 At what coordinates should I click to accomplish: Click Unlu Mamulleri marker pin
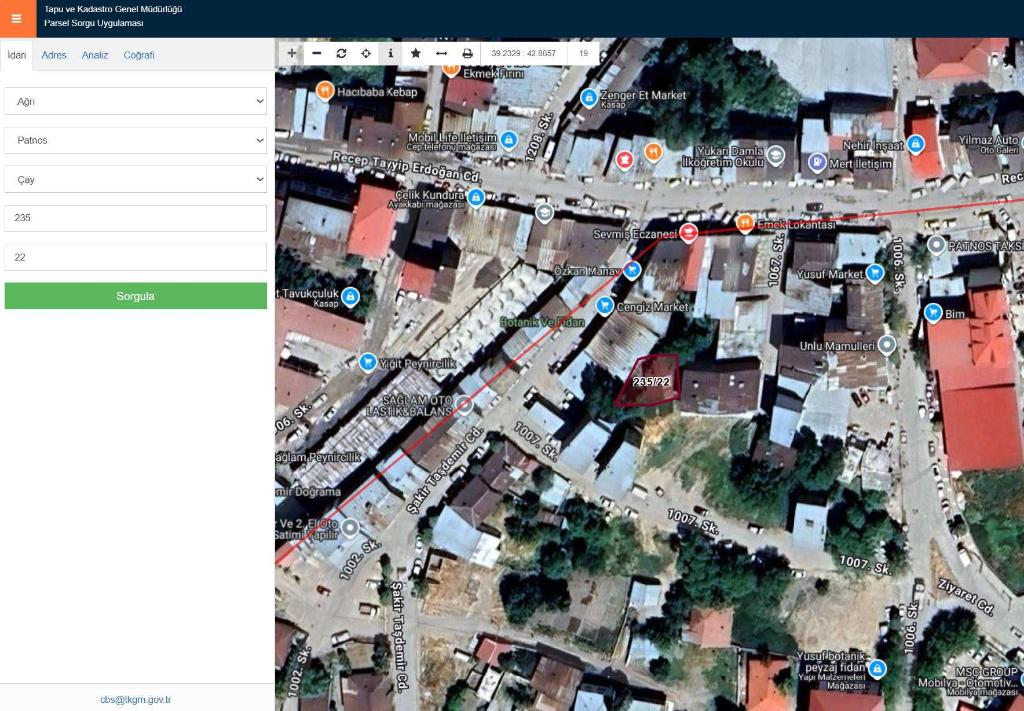pos(886,344)
